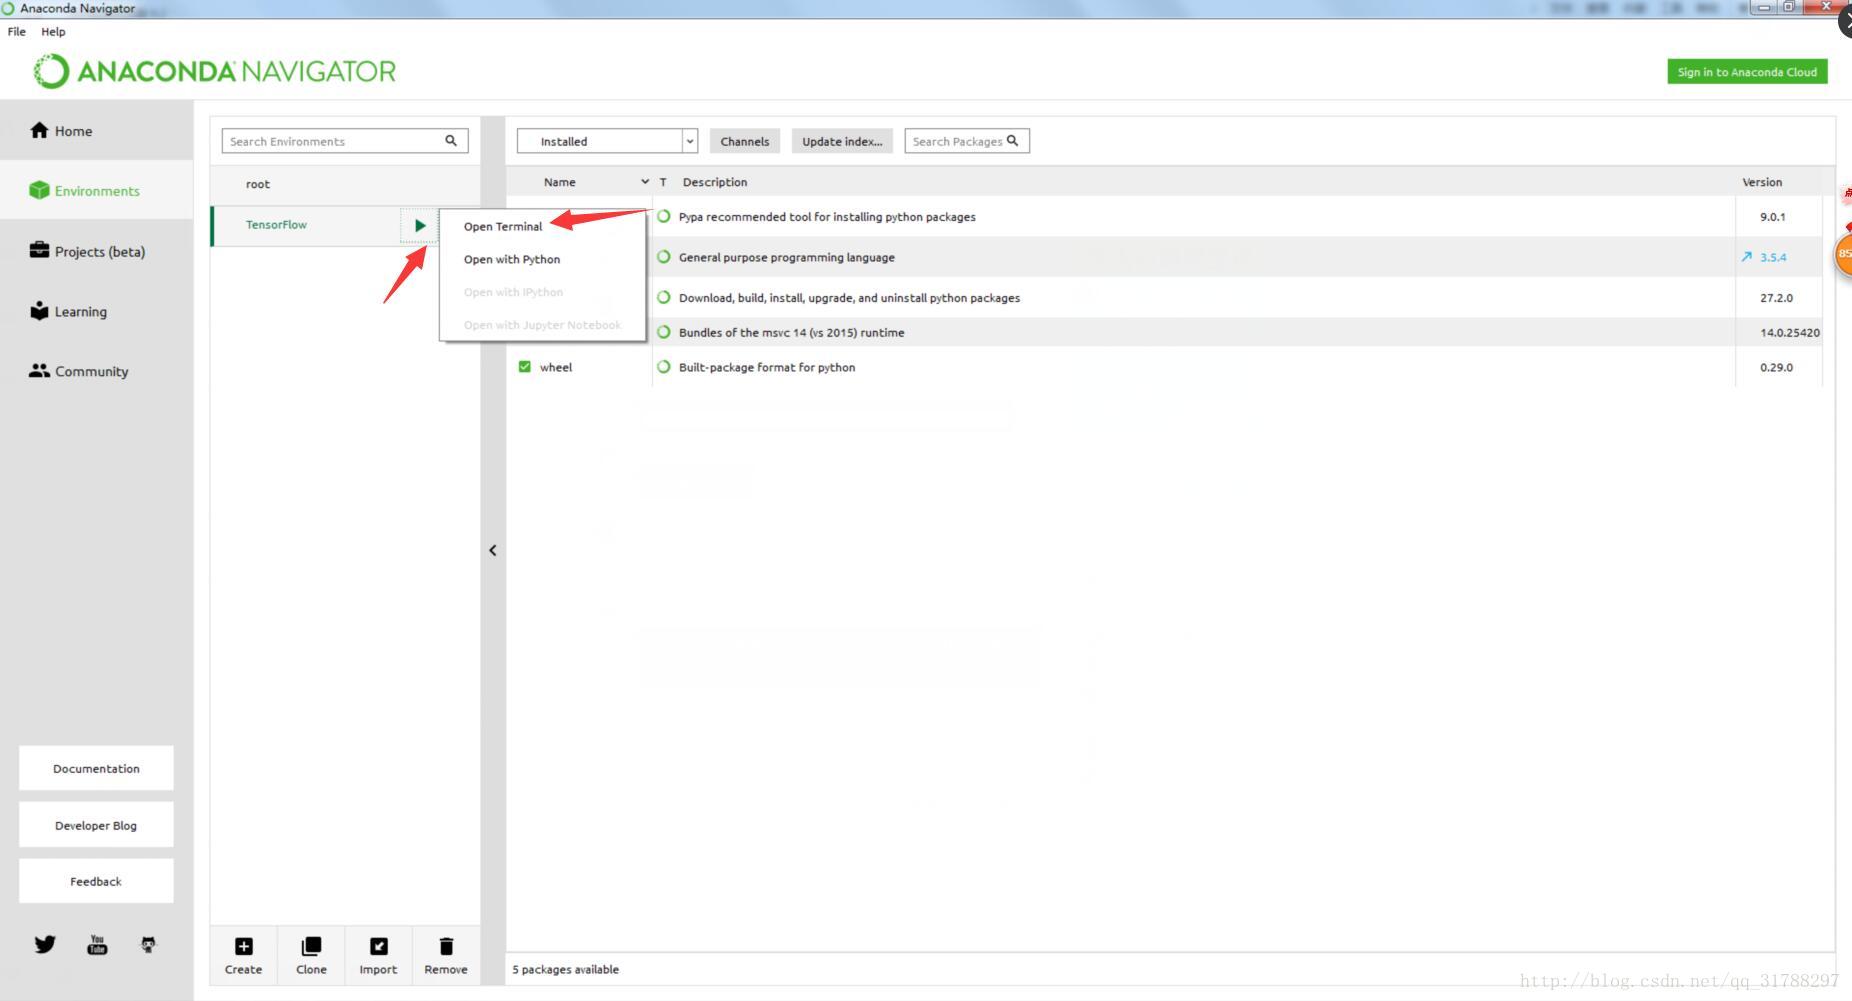Image resolution: width=1852 pixels, height=1001 pixels.
Task: Select the greyed Open with Jupyter Notebook entry
Action: click(542, 325)
